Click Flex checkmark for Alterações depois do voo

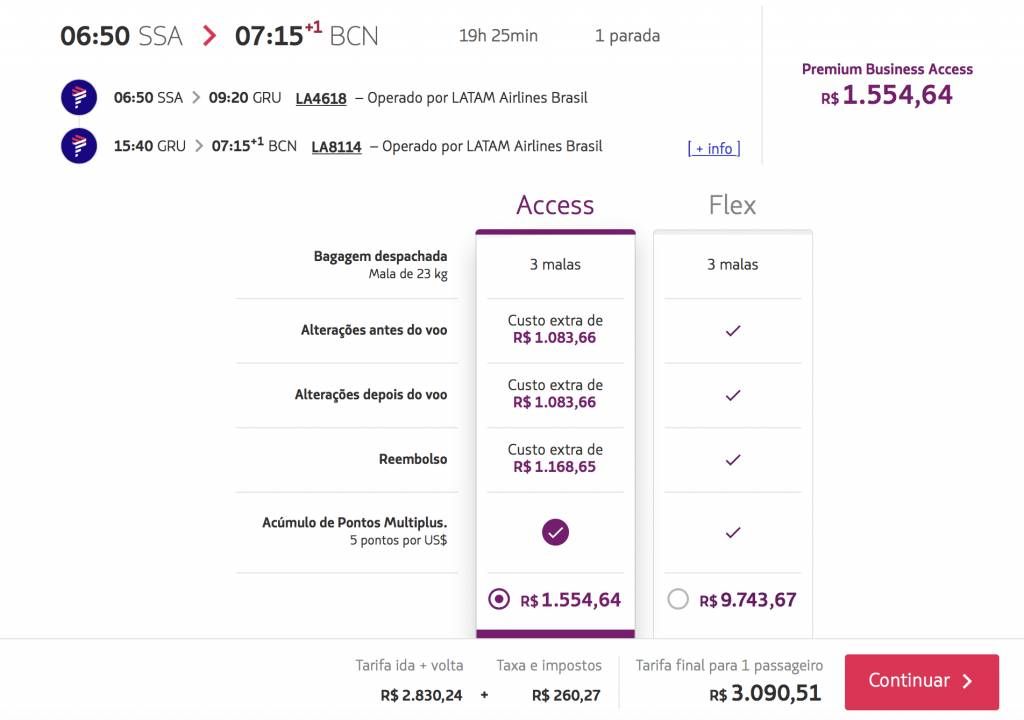733,395
